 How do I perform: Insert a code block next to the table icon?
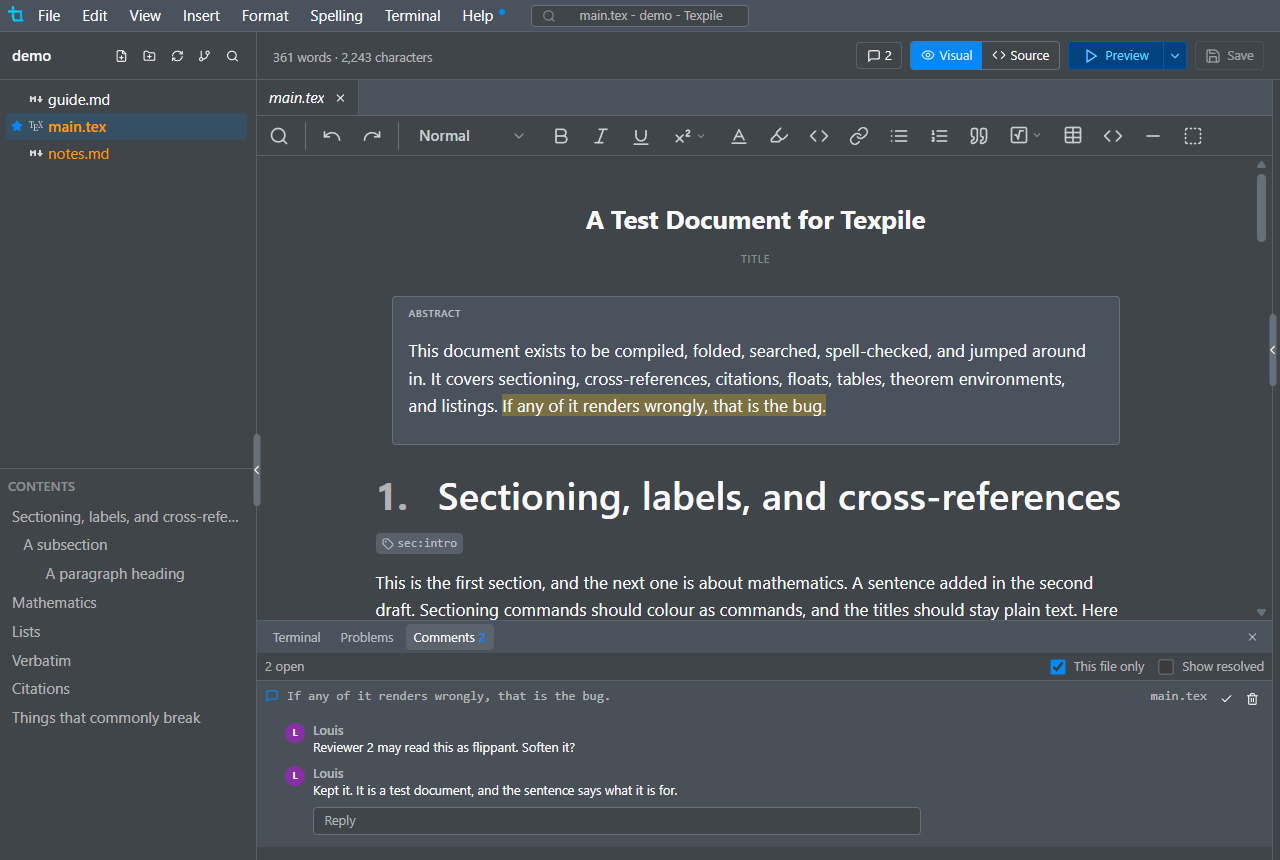(x=1113, y=136)
